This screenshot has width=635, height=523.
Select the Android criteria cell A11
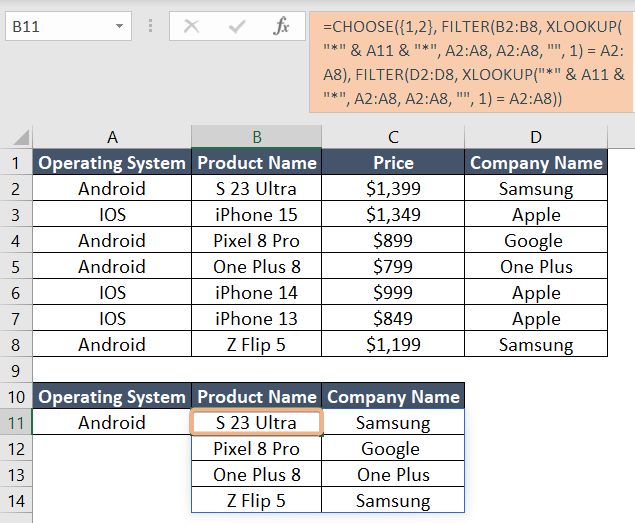tap(112, 423)
